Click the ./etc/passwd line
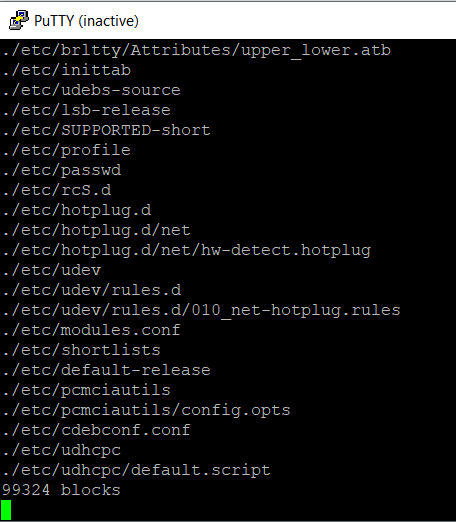456x522 pixels. click(x=62, y=171)
